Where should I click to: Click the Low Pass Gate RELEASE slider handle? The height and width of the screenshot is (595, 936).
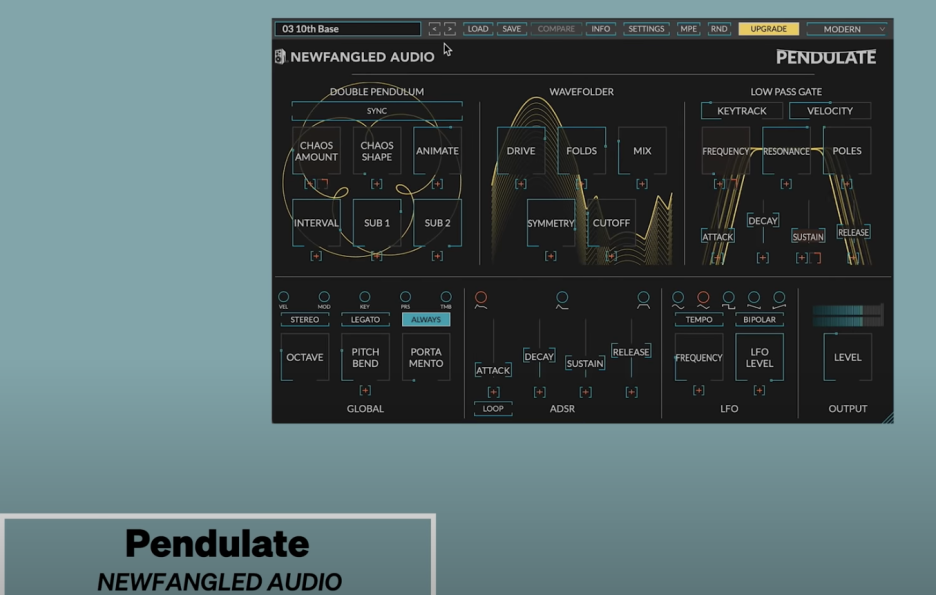[854, 232]
